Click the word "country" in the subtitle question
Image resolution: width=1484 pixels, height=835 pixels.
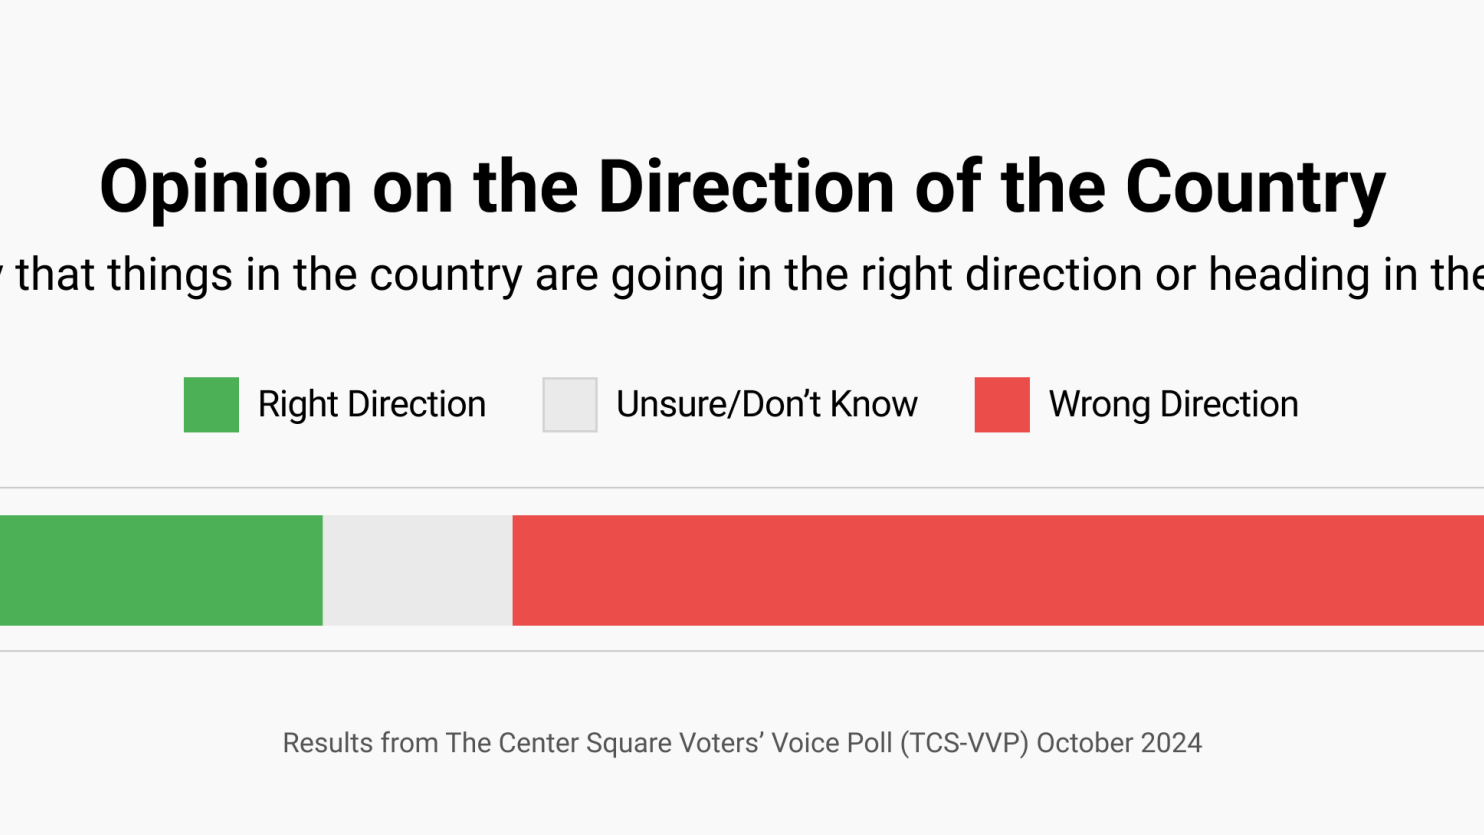pyautogui.click(x=445, y=275)
